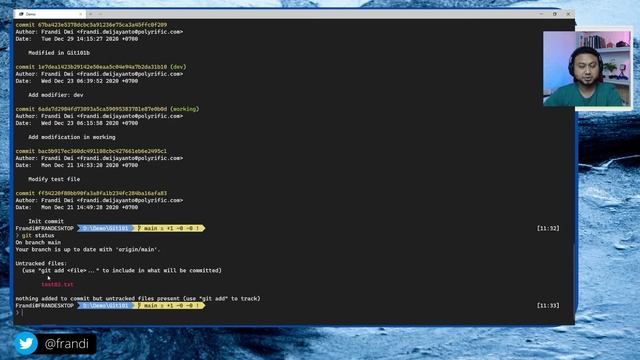Image resolution: width=640 pixels, height=360 pixels.
Task: Click the 'Init commit' message
Action: point(46,221)
